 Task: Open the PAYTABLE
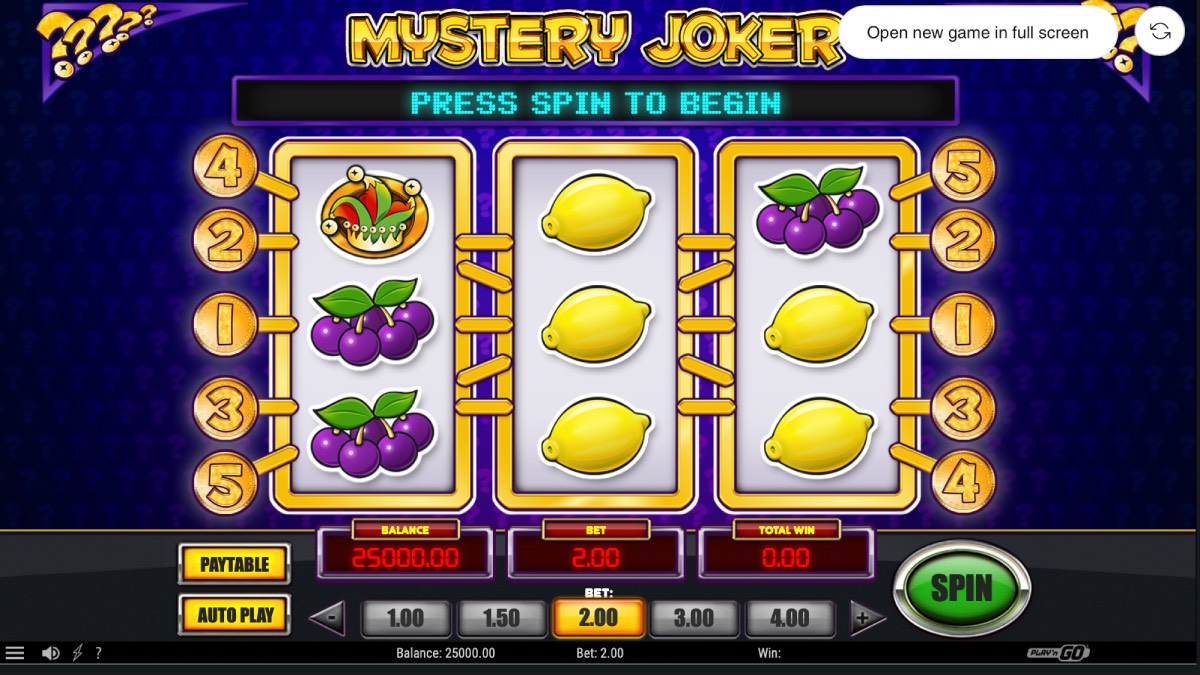coord(234,564)
